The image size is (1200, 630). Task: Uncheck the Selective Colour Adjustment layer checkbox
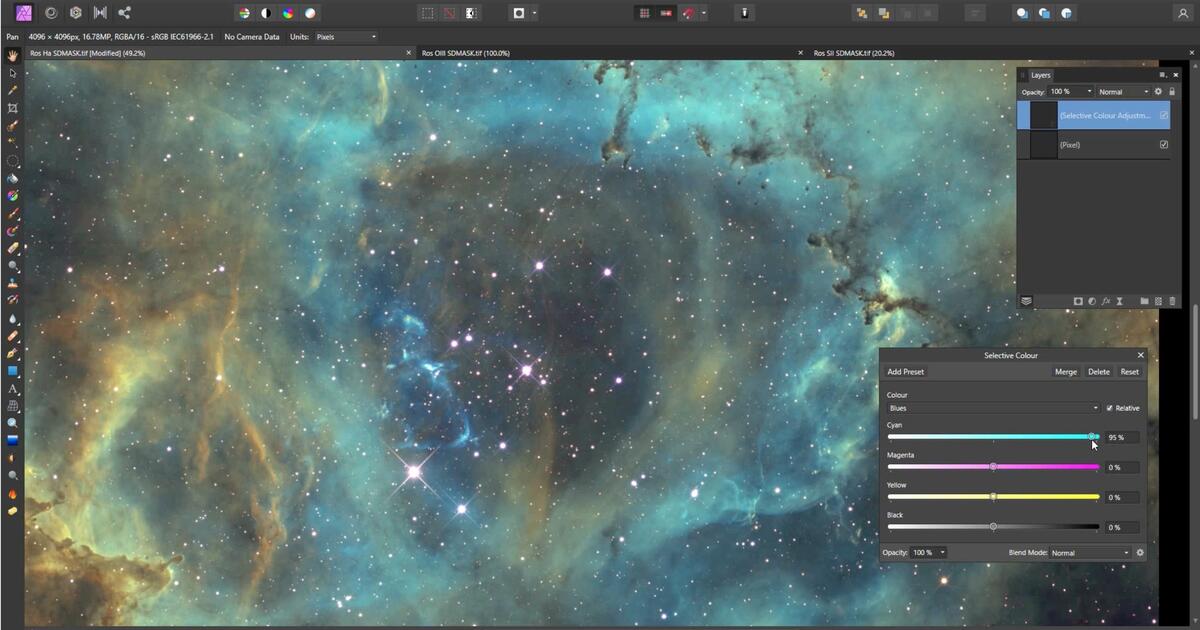coord(1163,116)
